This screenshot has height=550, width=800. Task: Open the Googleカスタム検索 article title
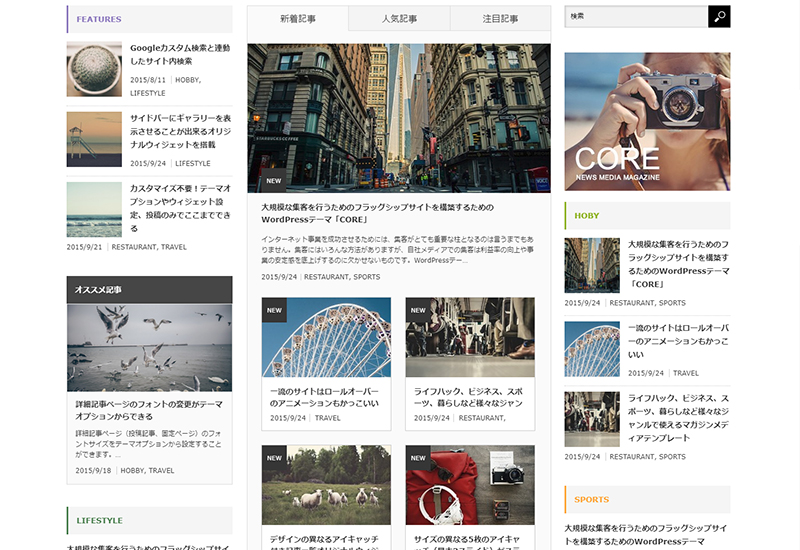click(180, 55)
